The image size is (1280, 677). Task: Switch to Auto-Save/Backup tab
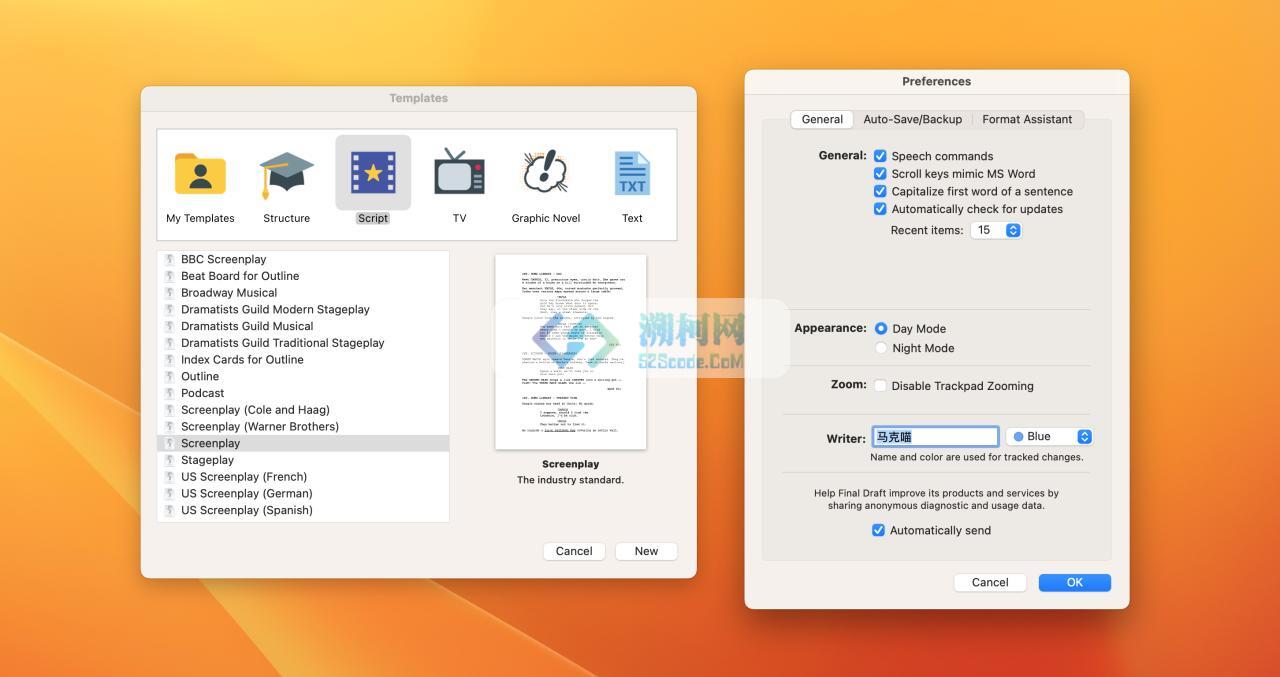pos(913,119)
